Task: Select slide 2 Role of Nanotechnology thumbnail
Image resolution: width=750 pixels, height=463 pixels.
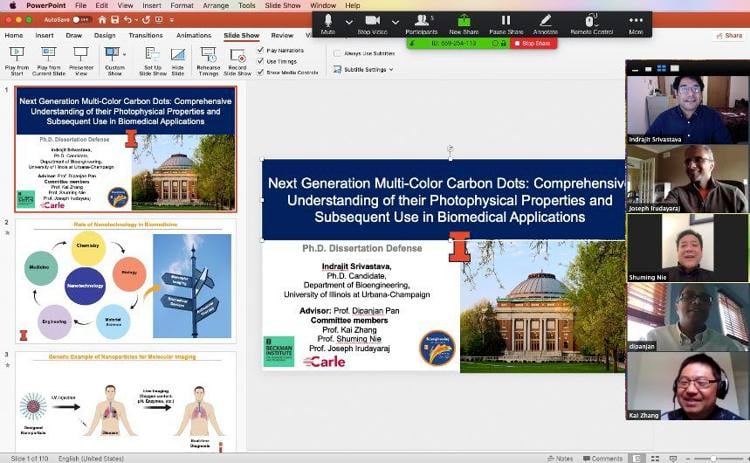Action: pos(126,281)
